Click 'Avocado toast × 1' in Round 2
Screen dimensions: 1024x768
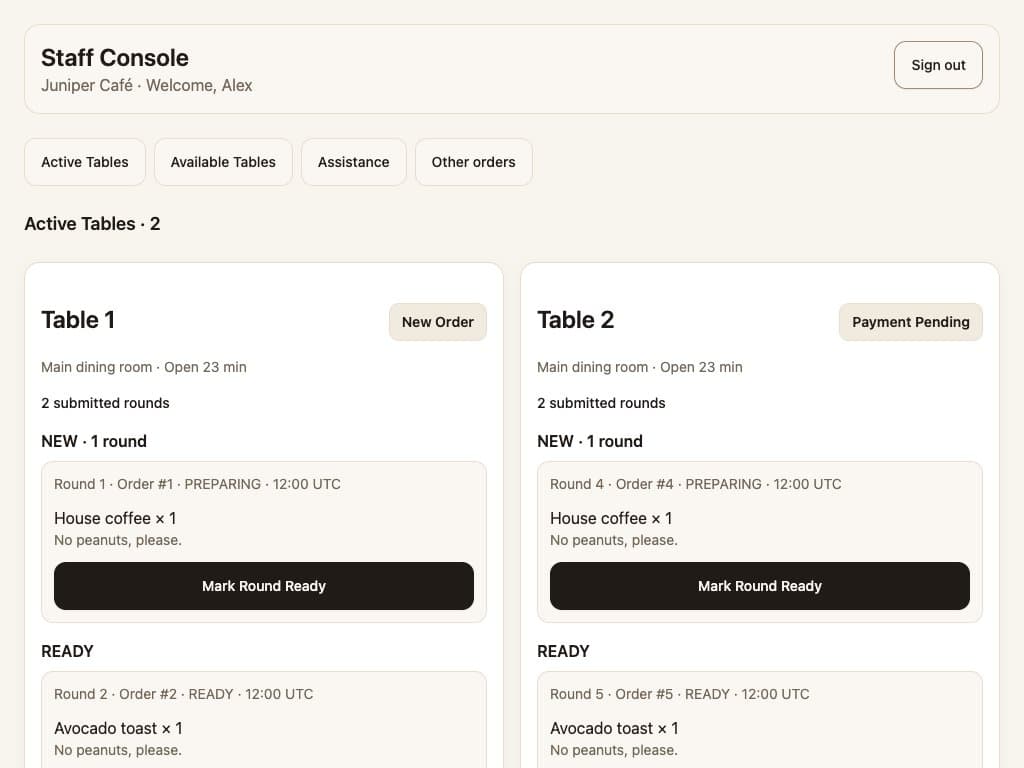[x=118, y=728]
